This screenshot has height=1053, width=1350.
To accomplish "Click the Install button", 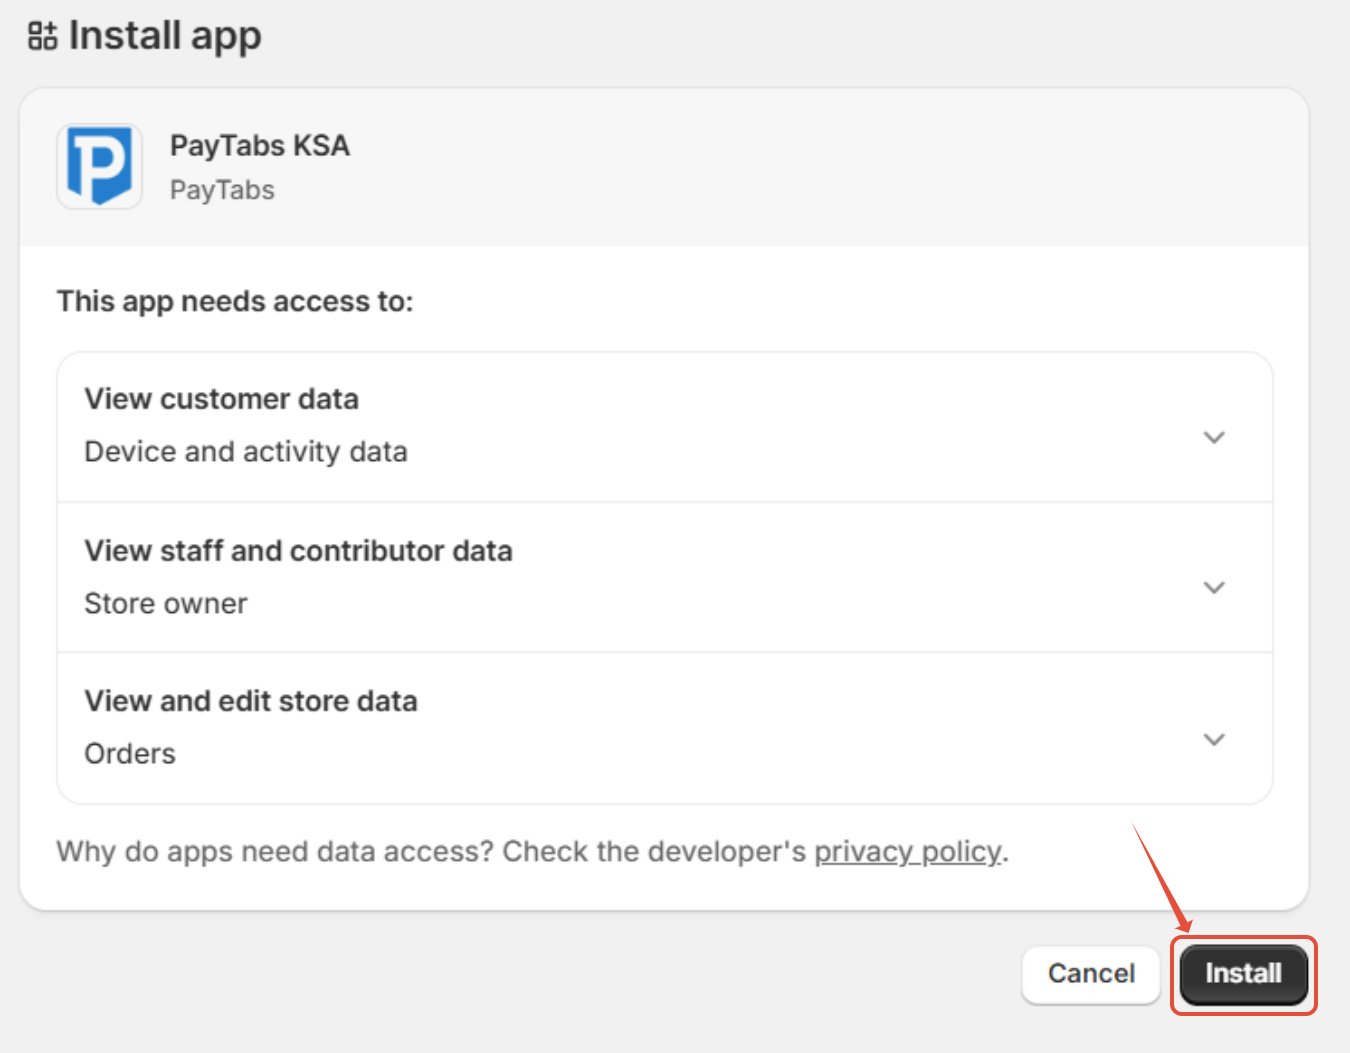I will coord(1243,974).
